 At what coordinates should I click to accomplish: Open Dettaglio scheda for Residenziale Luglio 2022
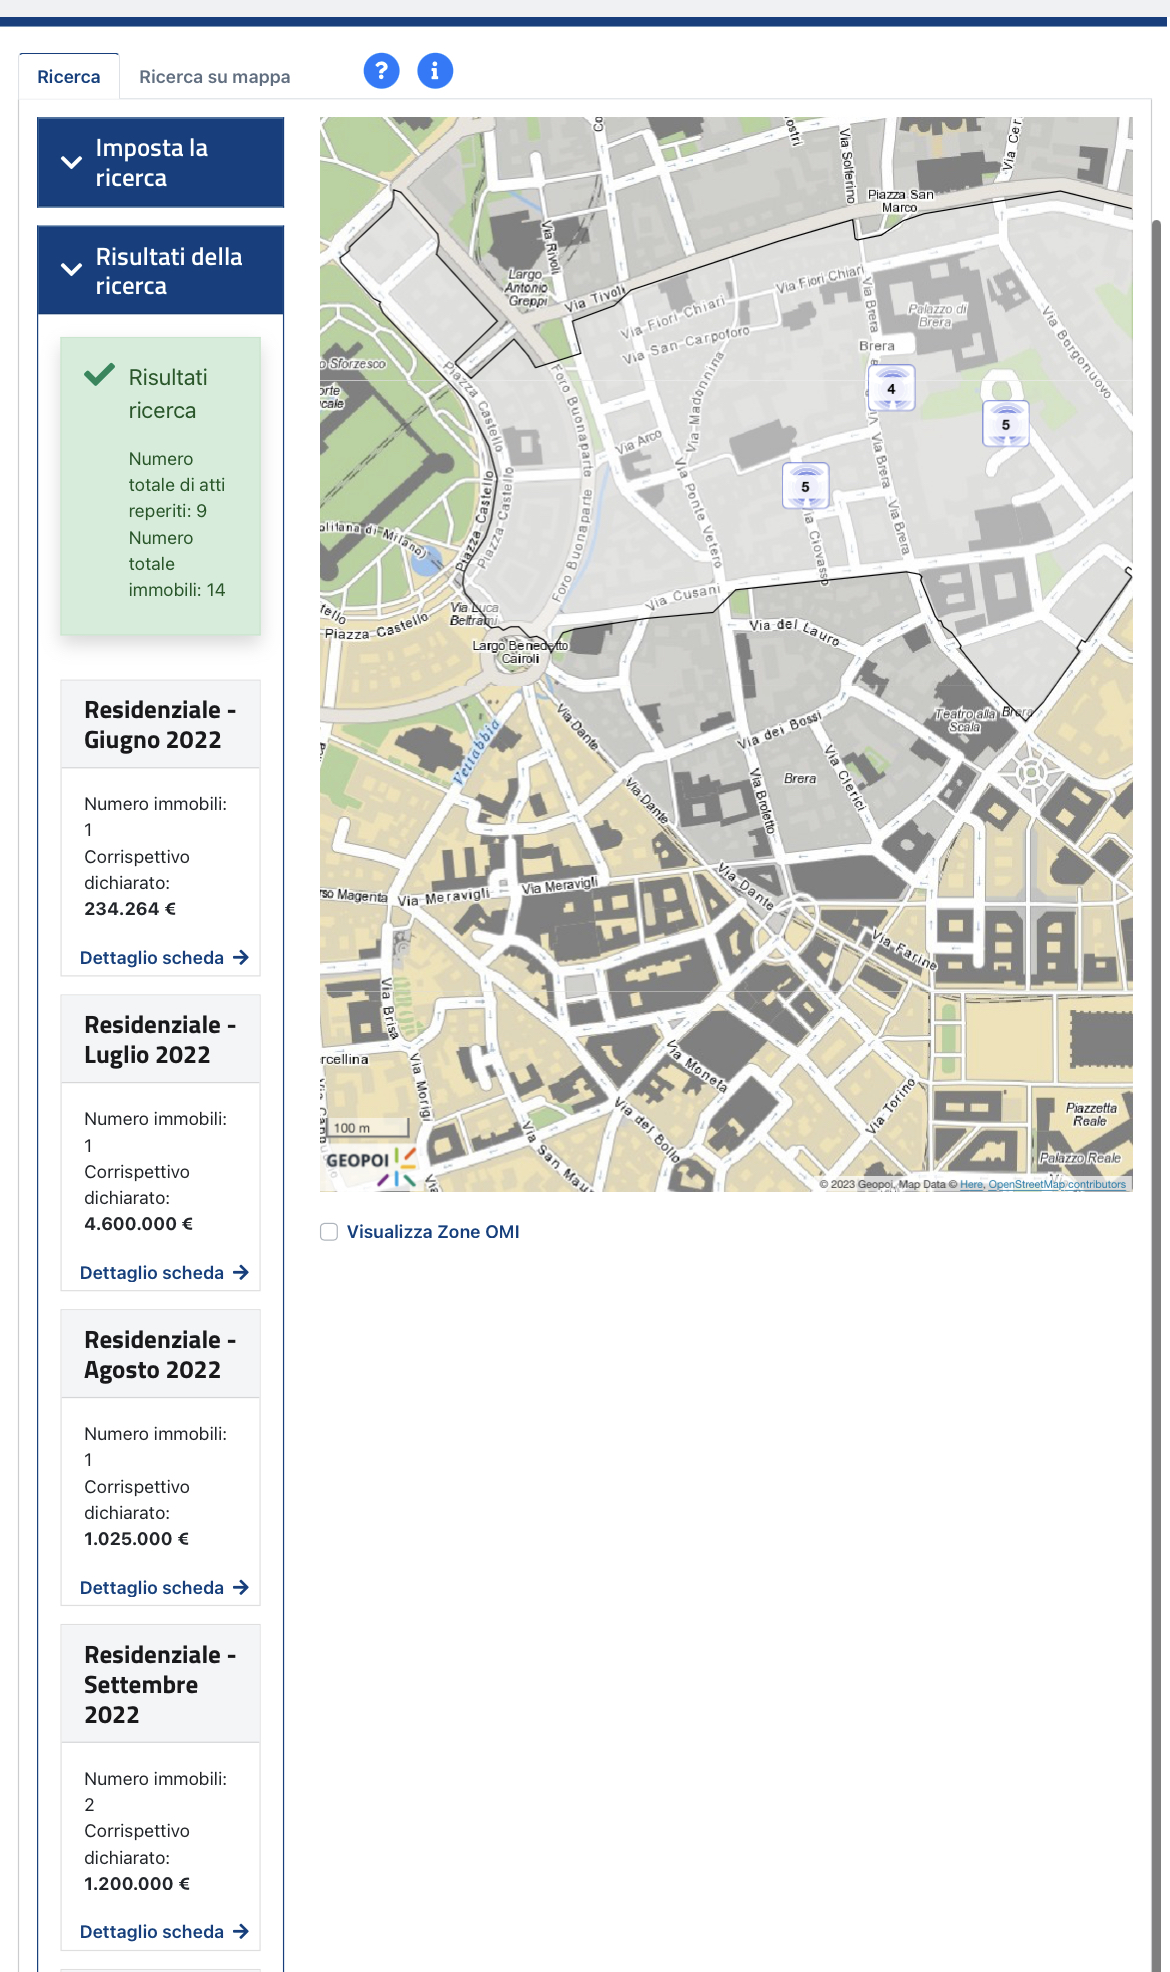164,1273
